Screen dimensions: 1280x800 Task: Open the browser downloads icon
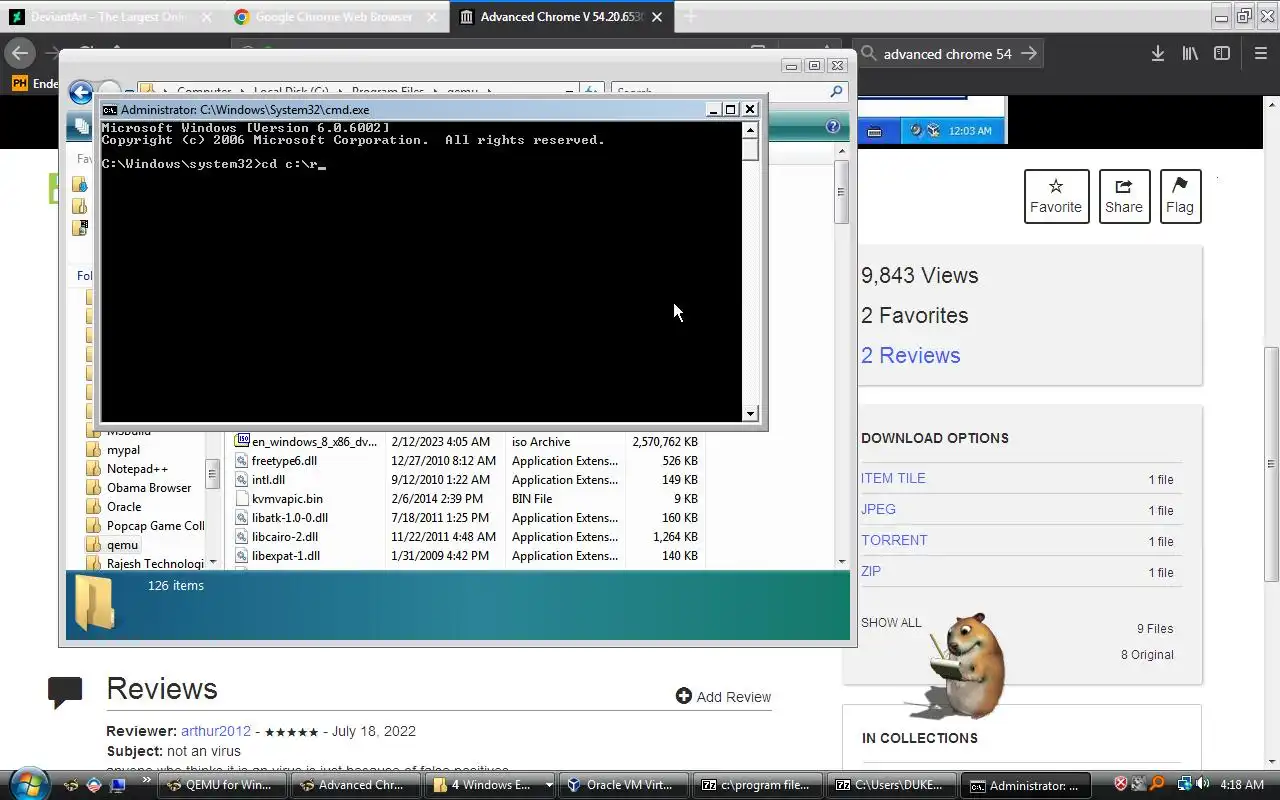[x=1157, y=54]
